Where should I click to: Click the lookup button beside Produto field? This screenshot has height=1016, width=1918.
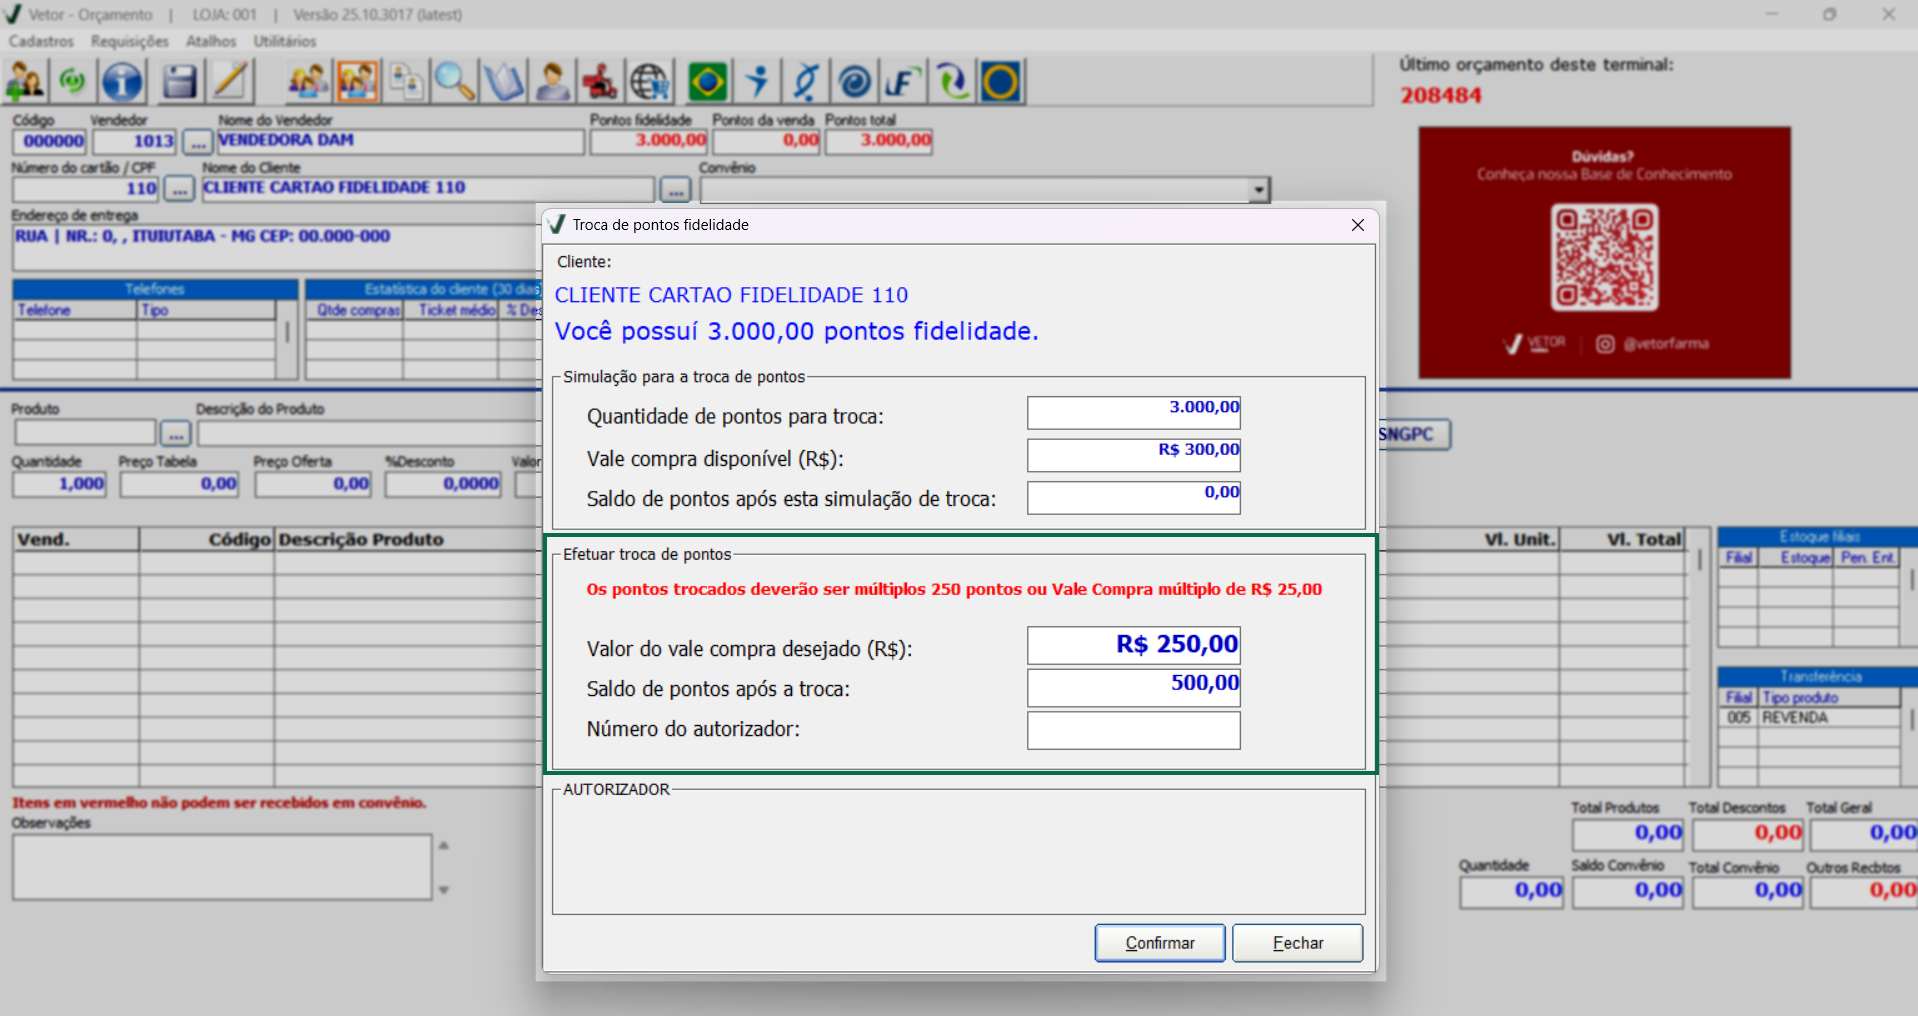coord(176,434)
